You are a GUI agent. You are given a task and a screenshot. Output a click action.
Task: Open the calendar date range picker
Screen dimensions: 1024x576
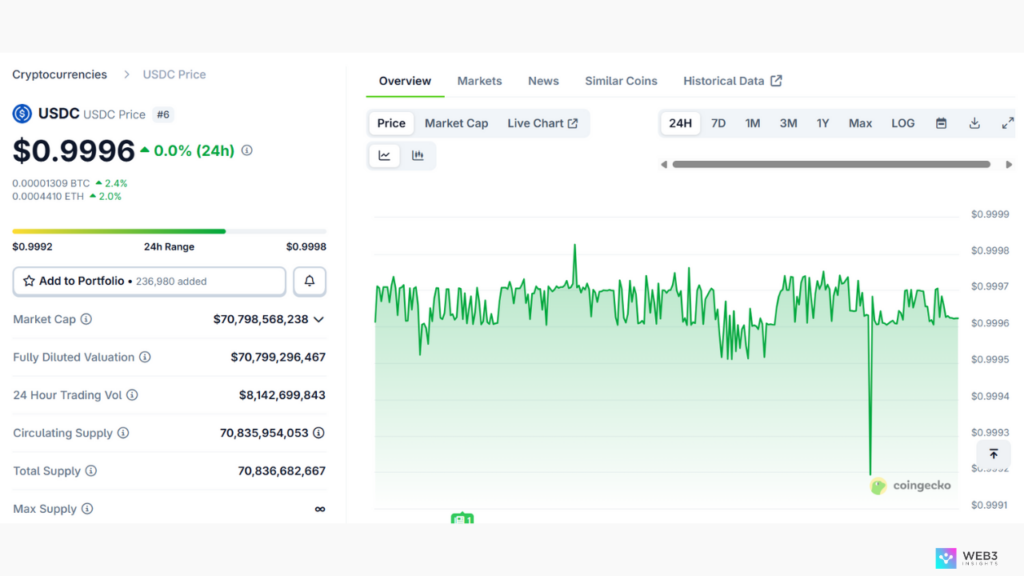[941, 123]
